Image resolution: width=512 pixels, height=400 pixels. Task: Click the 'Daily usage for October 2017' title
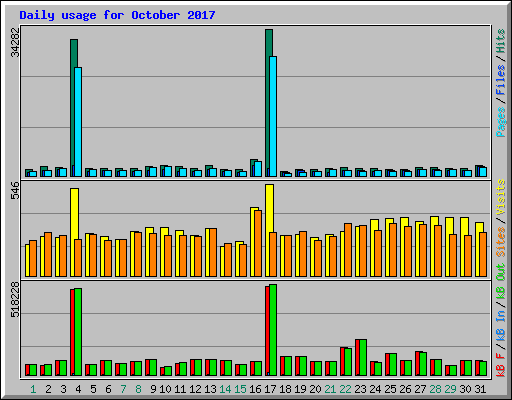coord(117,15)
